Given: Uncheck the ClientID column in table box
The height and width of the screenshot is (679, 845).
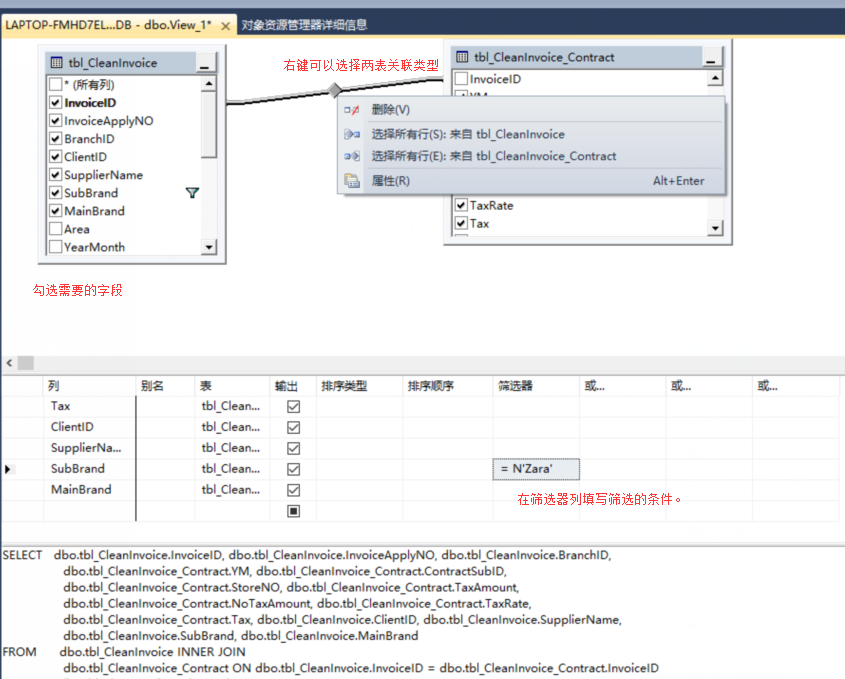Looking at the screenshot, I should (x=56, y=157).
